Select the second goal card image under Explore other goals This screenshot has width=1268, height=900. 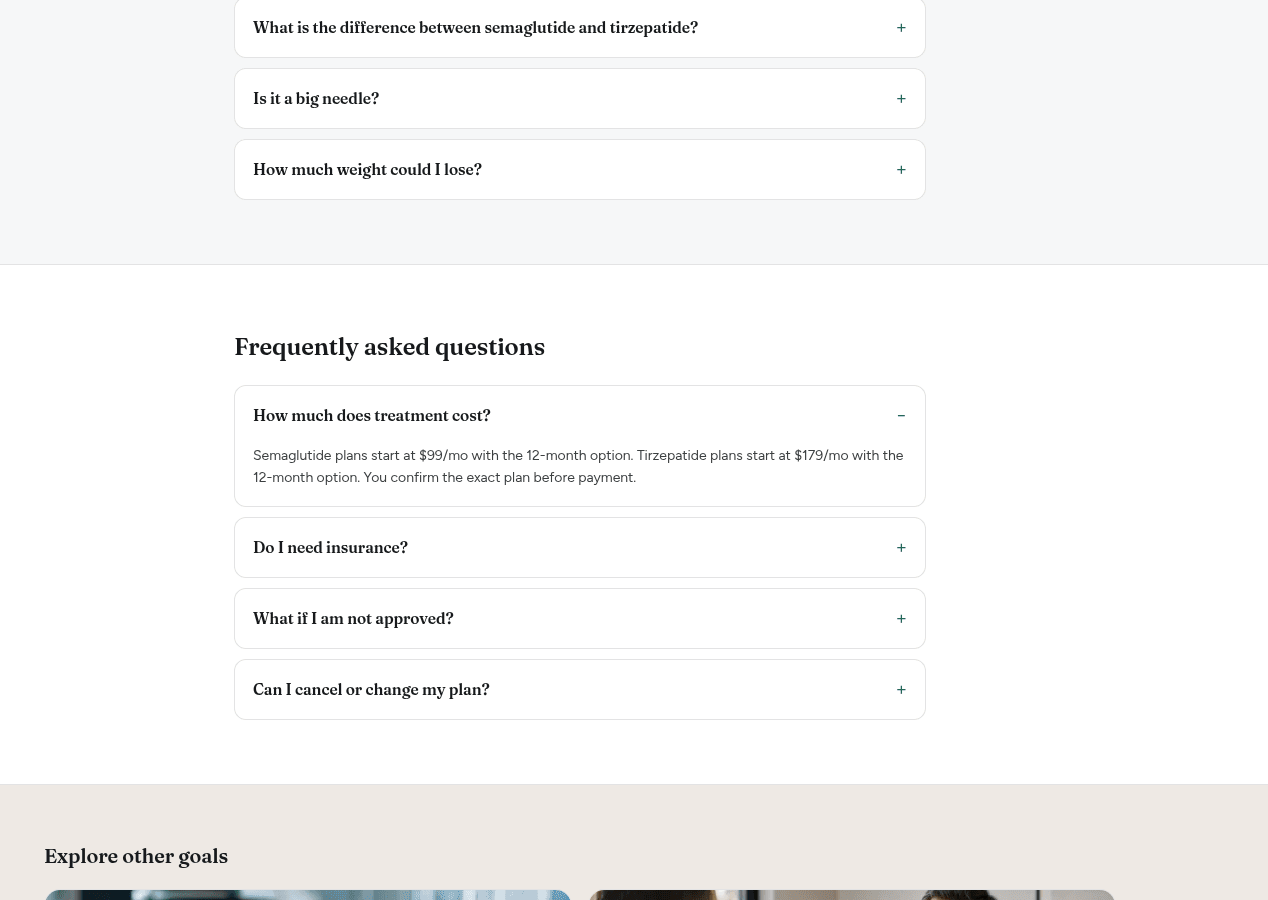tap(852, 895)
